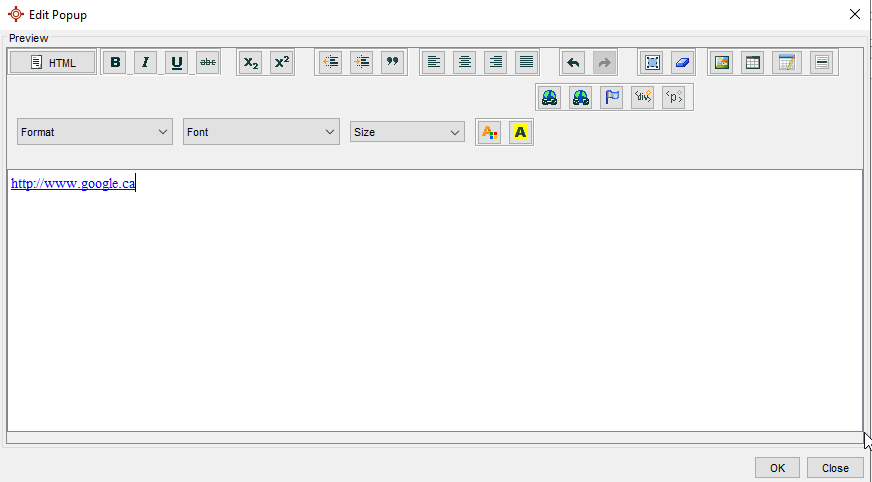Expand the Size dropdown
Image resolution: width=872 pixels, height=482 pixels.
coord(407,132)
